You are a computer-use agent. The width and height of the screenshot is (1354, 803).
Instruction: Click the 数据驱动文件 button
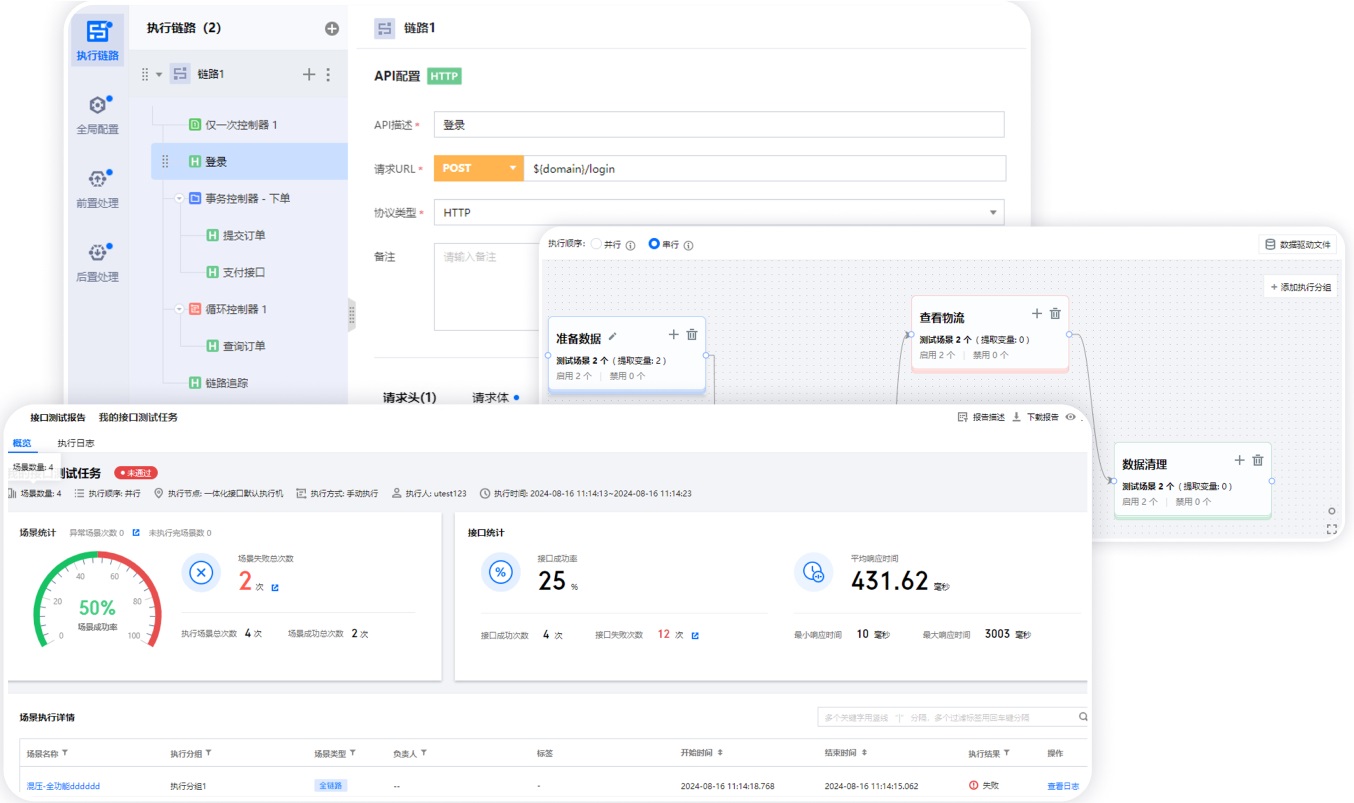[x=1298, y=244]
